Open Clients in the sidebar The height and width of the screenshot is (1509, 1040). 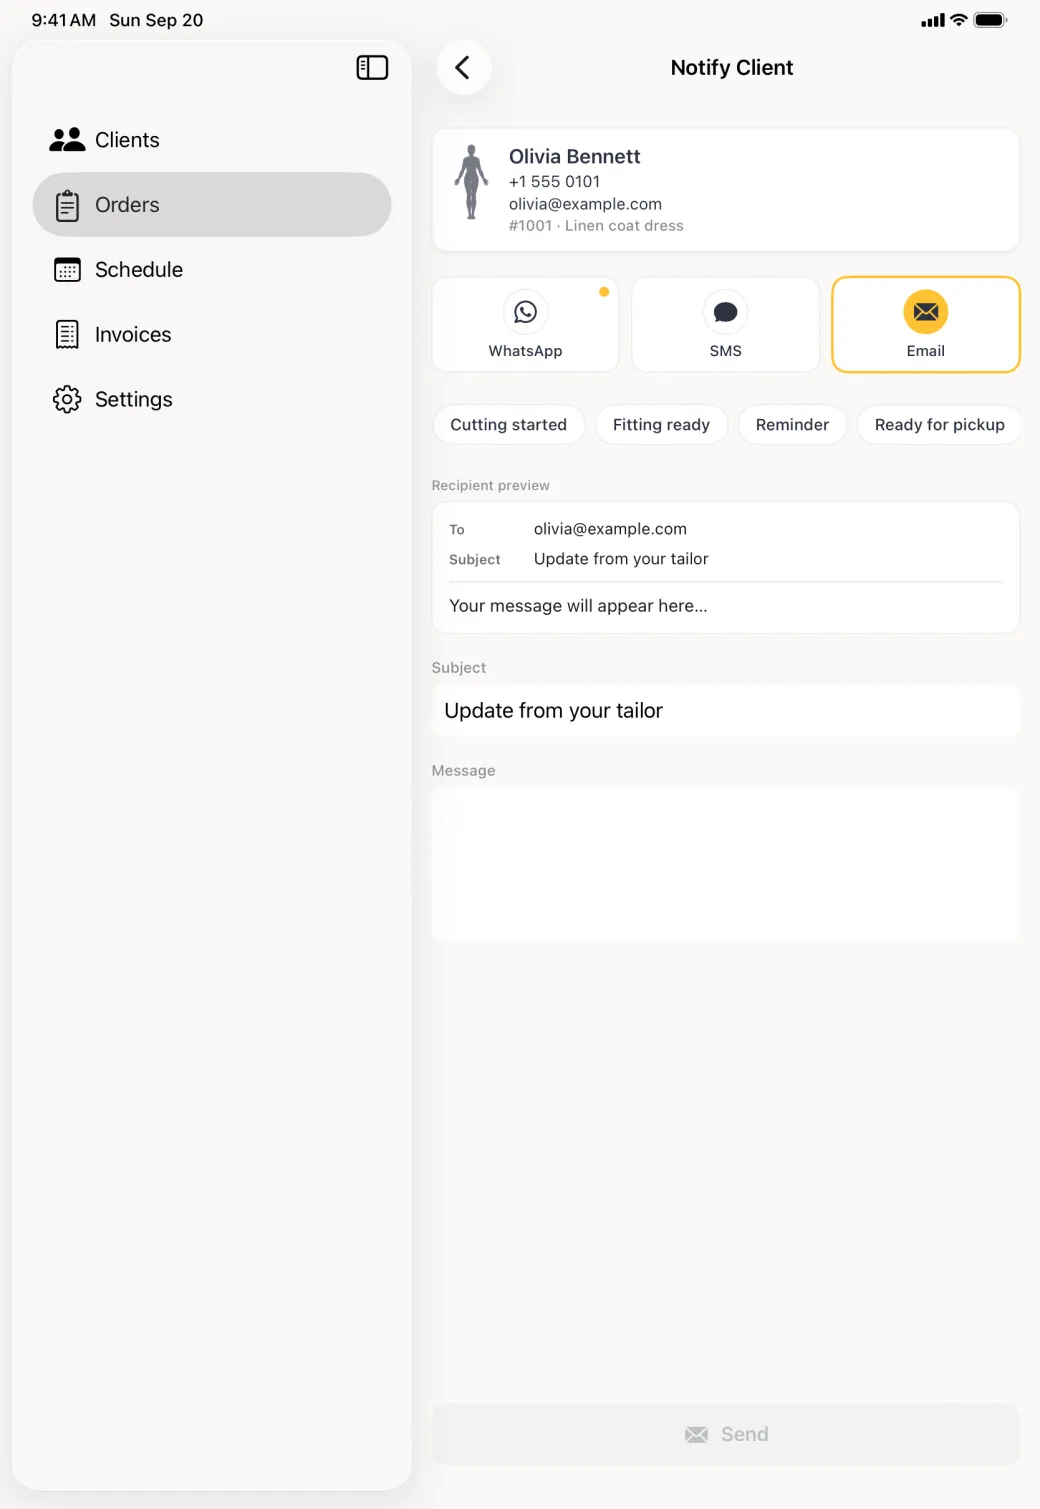point(212,140)
